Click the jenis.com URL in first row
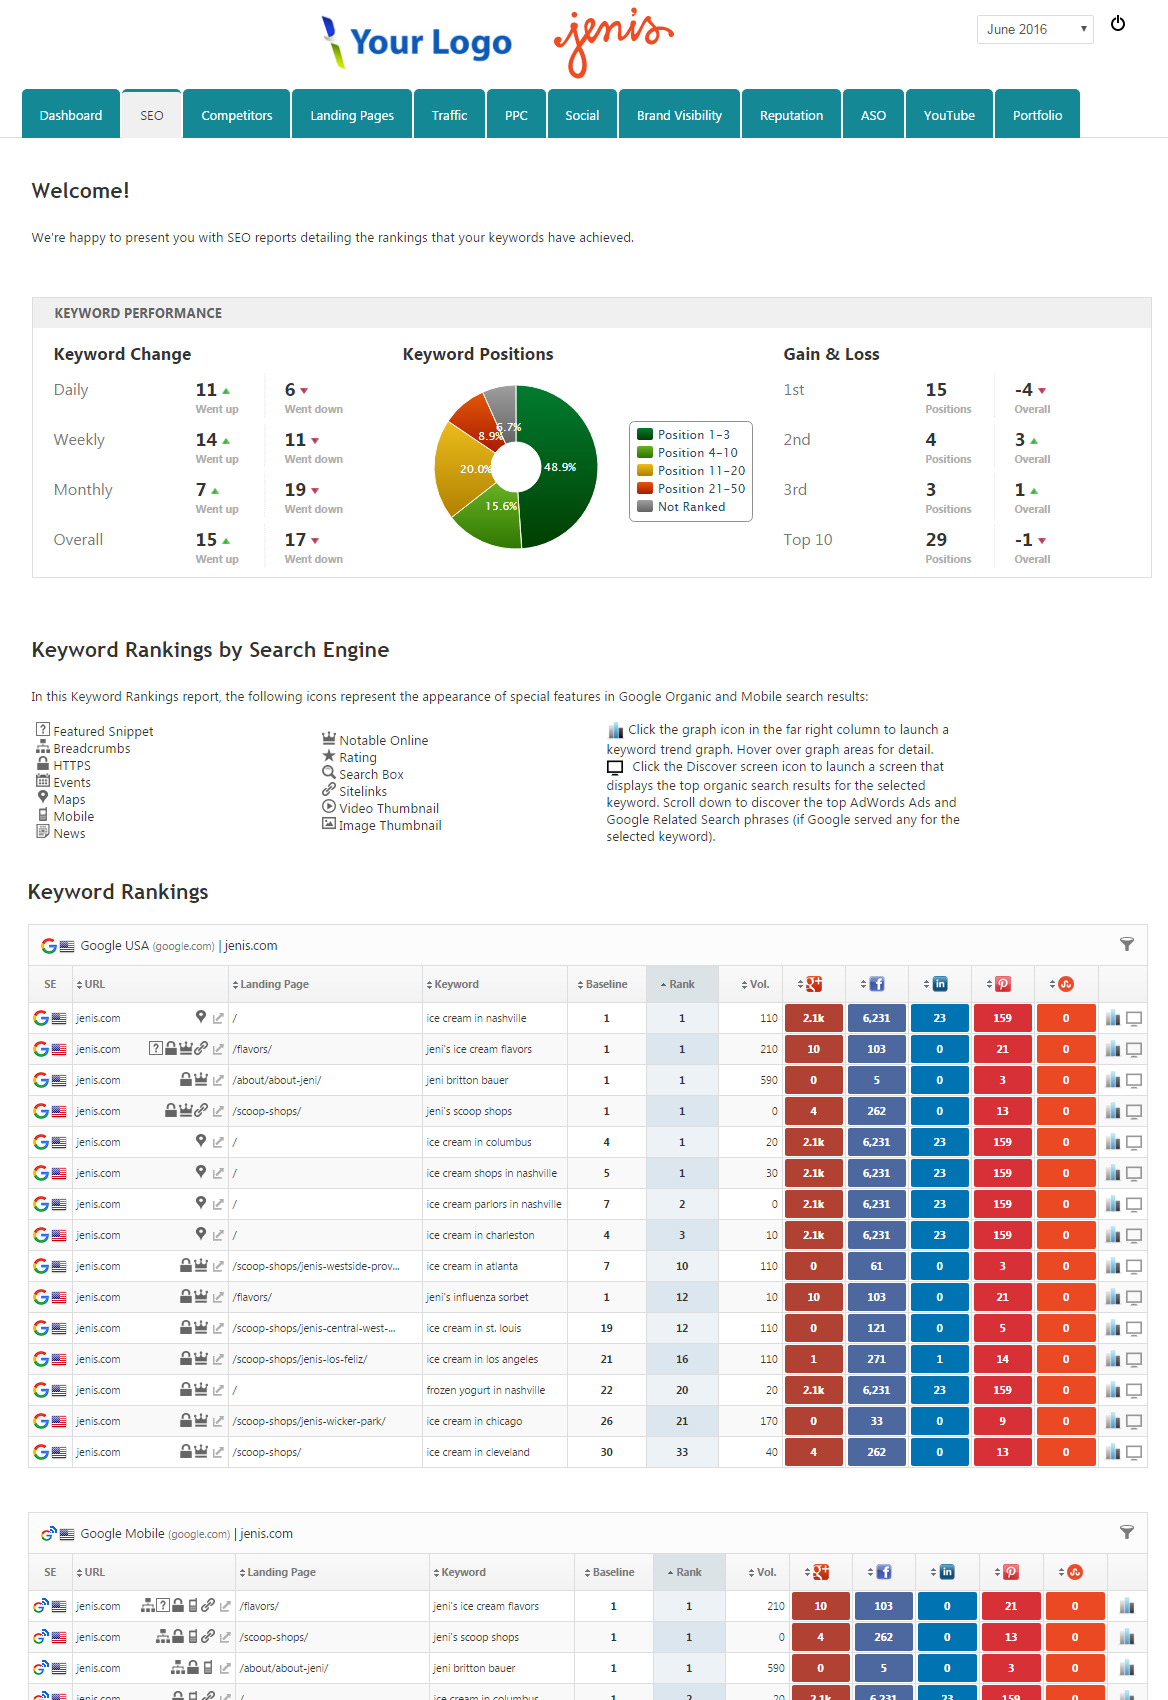 [98, 1018]
